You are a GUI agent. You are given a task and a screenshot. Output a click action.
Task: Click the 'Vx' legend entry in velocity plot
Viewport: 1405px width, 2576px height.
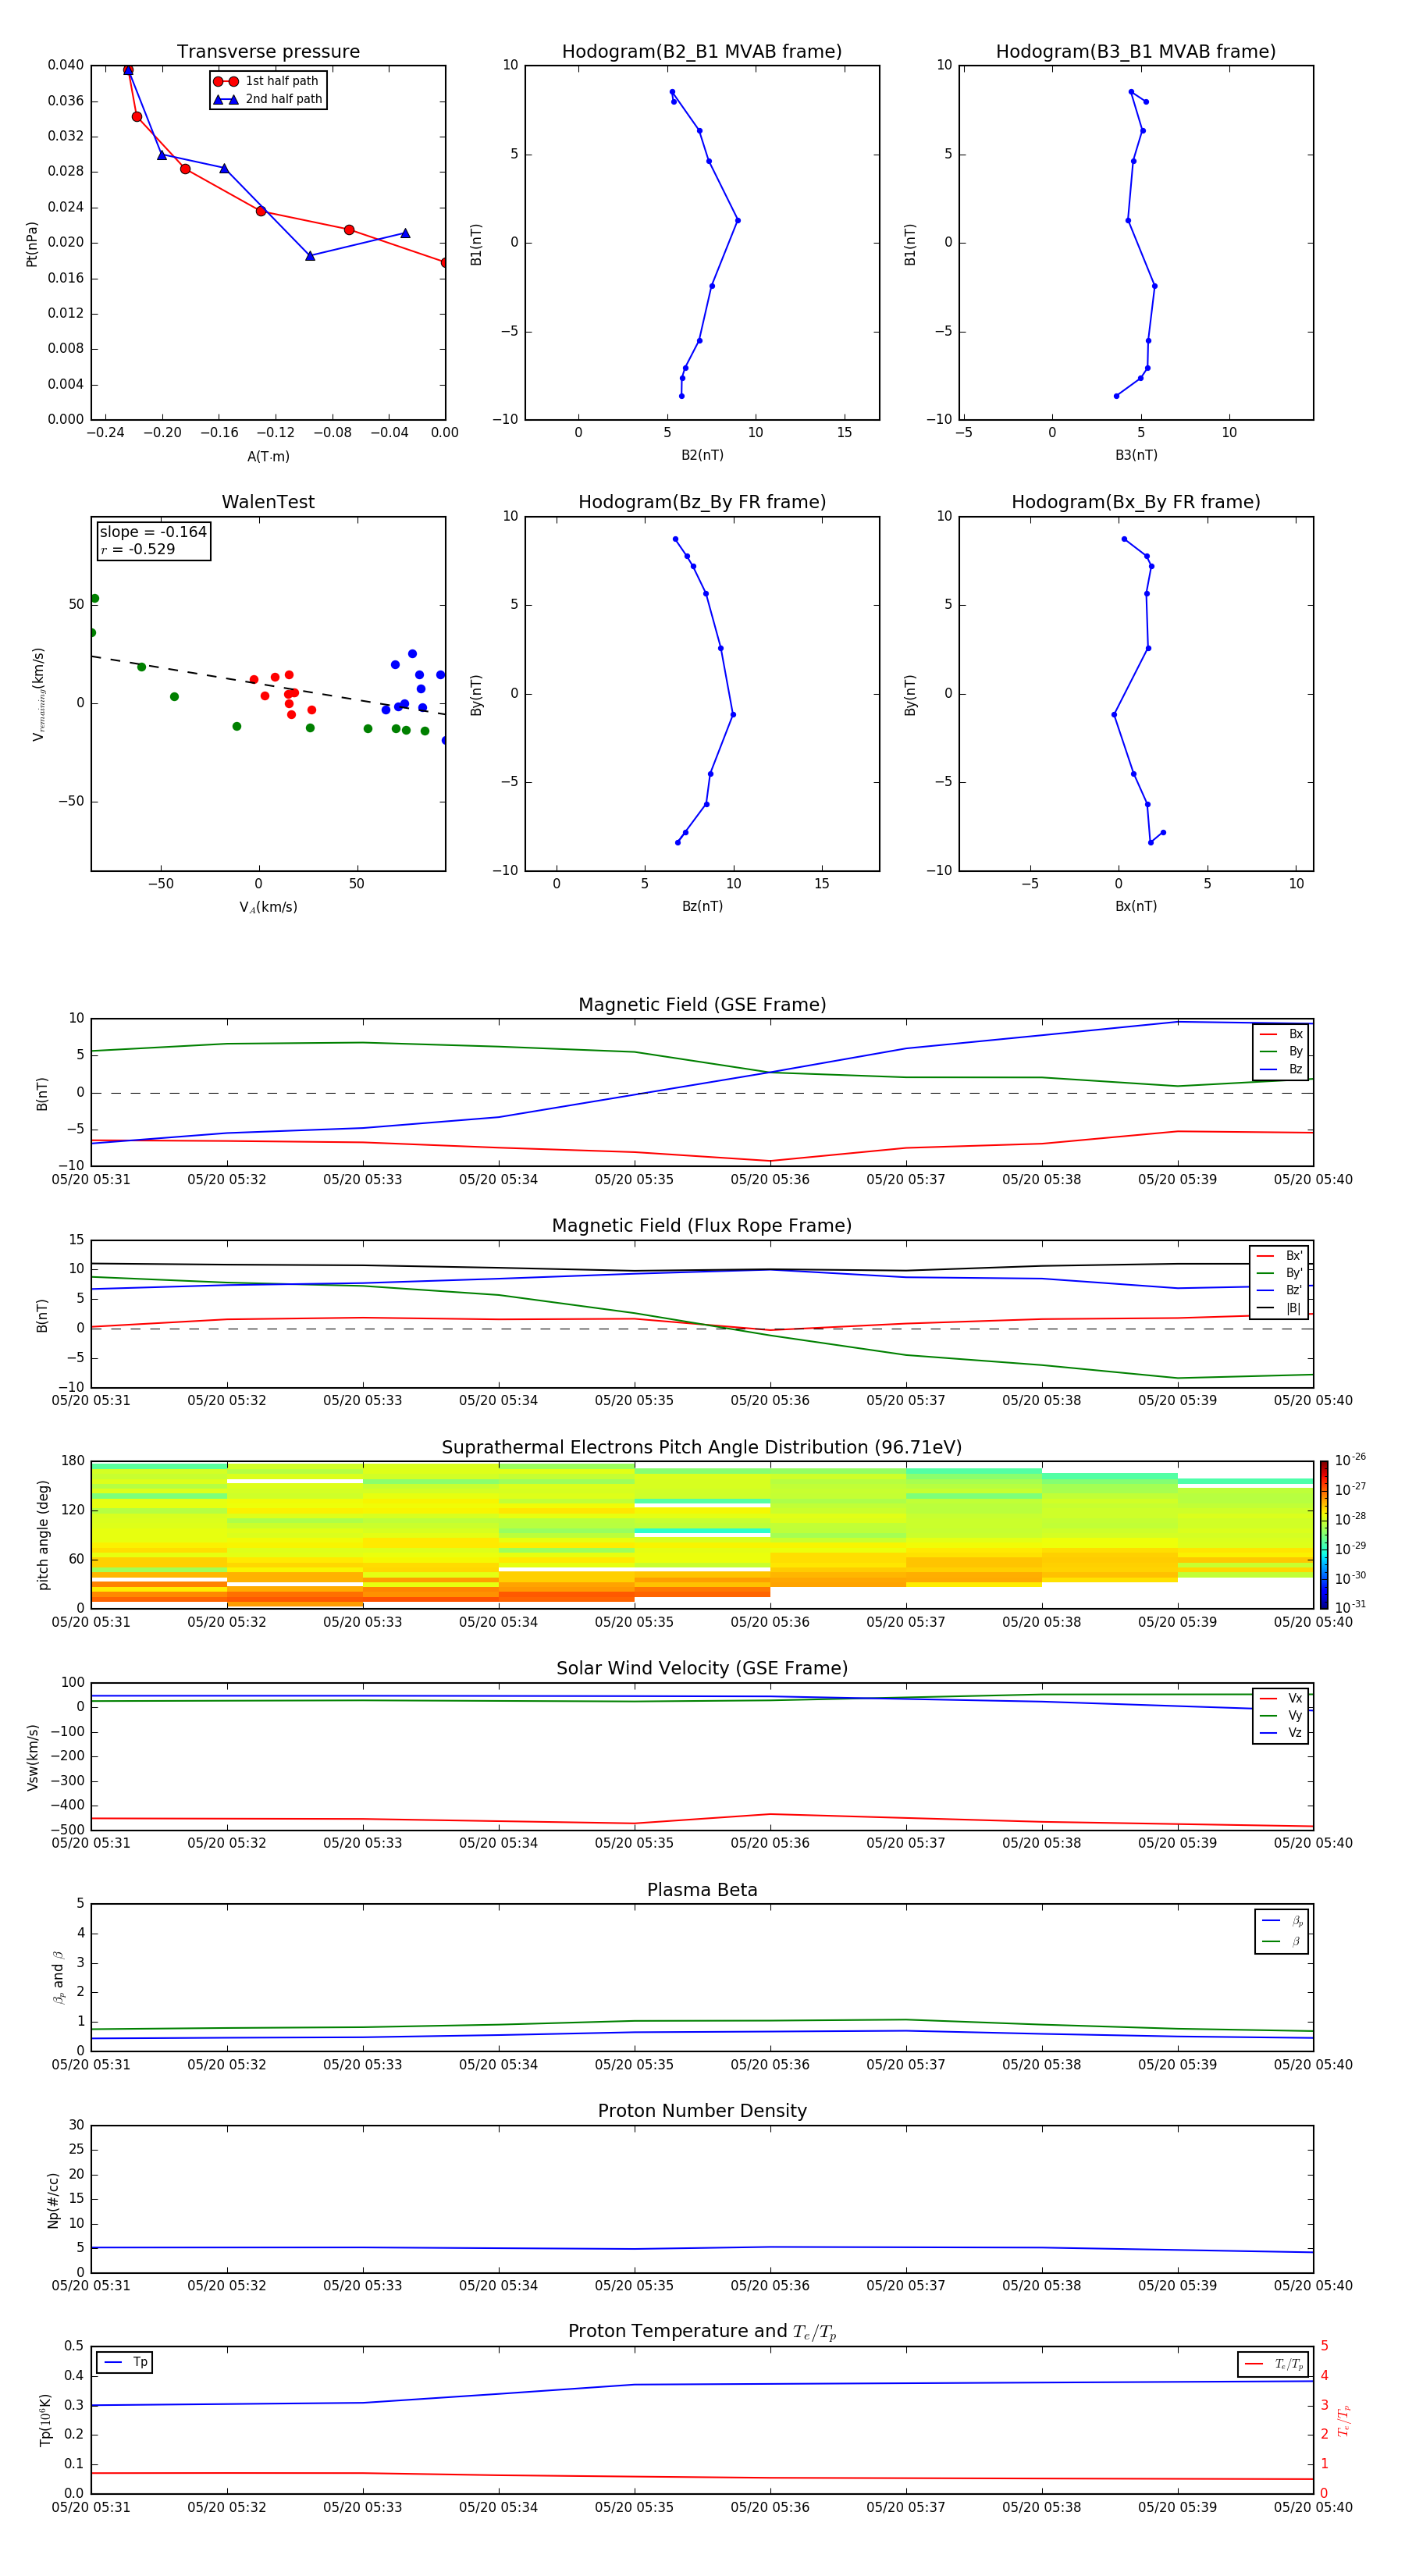pyautogui.click(x=1281, y=1698)
